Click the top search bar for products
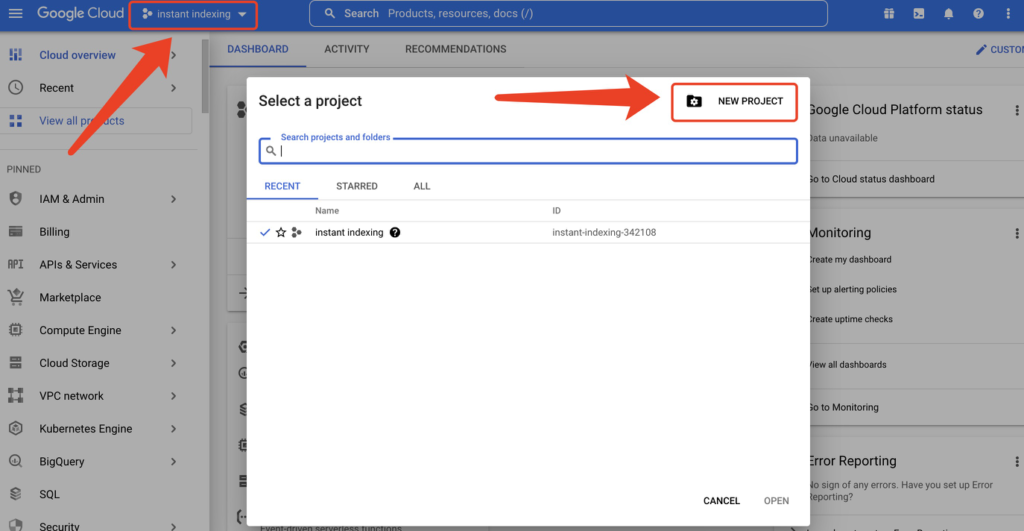Image resolution: width=1024 pixels, height=531 pixels. [568, 14]
